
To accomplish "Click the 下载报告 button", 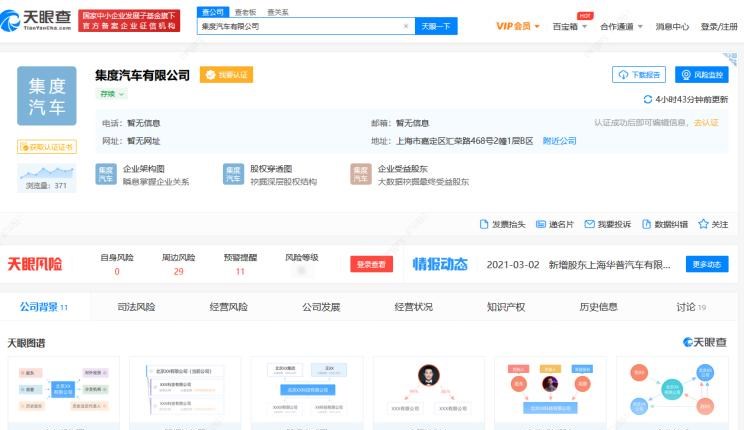I will pyautogui.click(x=639, y=75).
